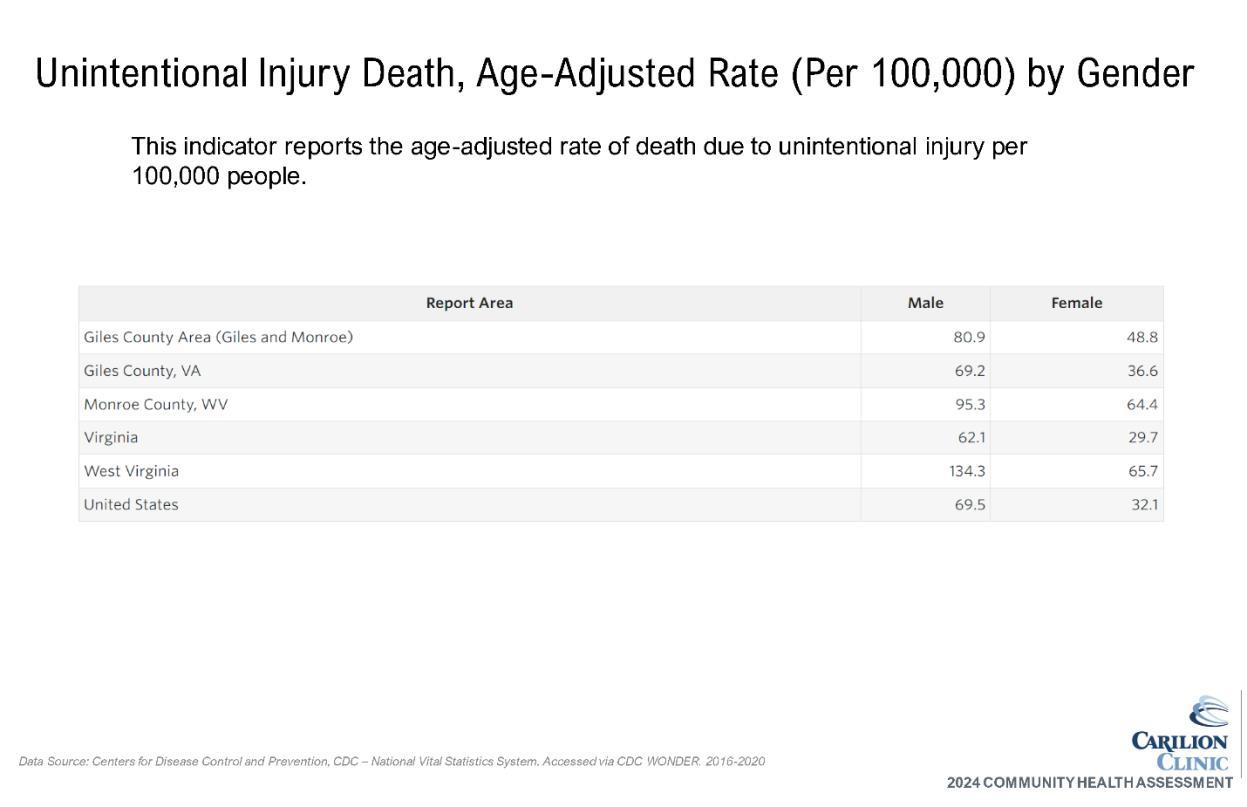Viewport: 1247px width, 807px height.
Task: Select Giles County, VA female rate 36.6
Action: [x=1142, y=371]
